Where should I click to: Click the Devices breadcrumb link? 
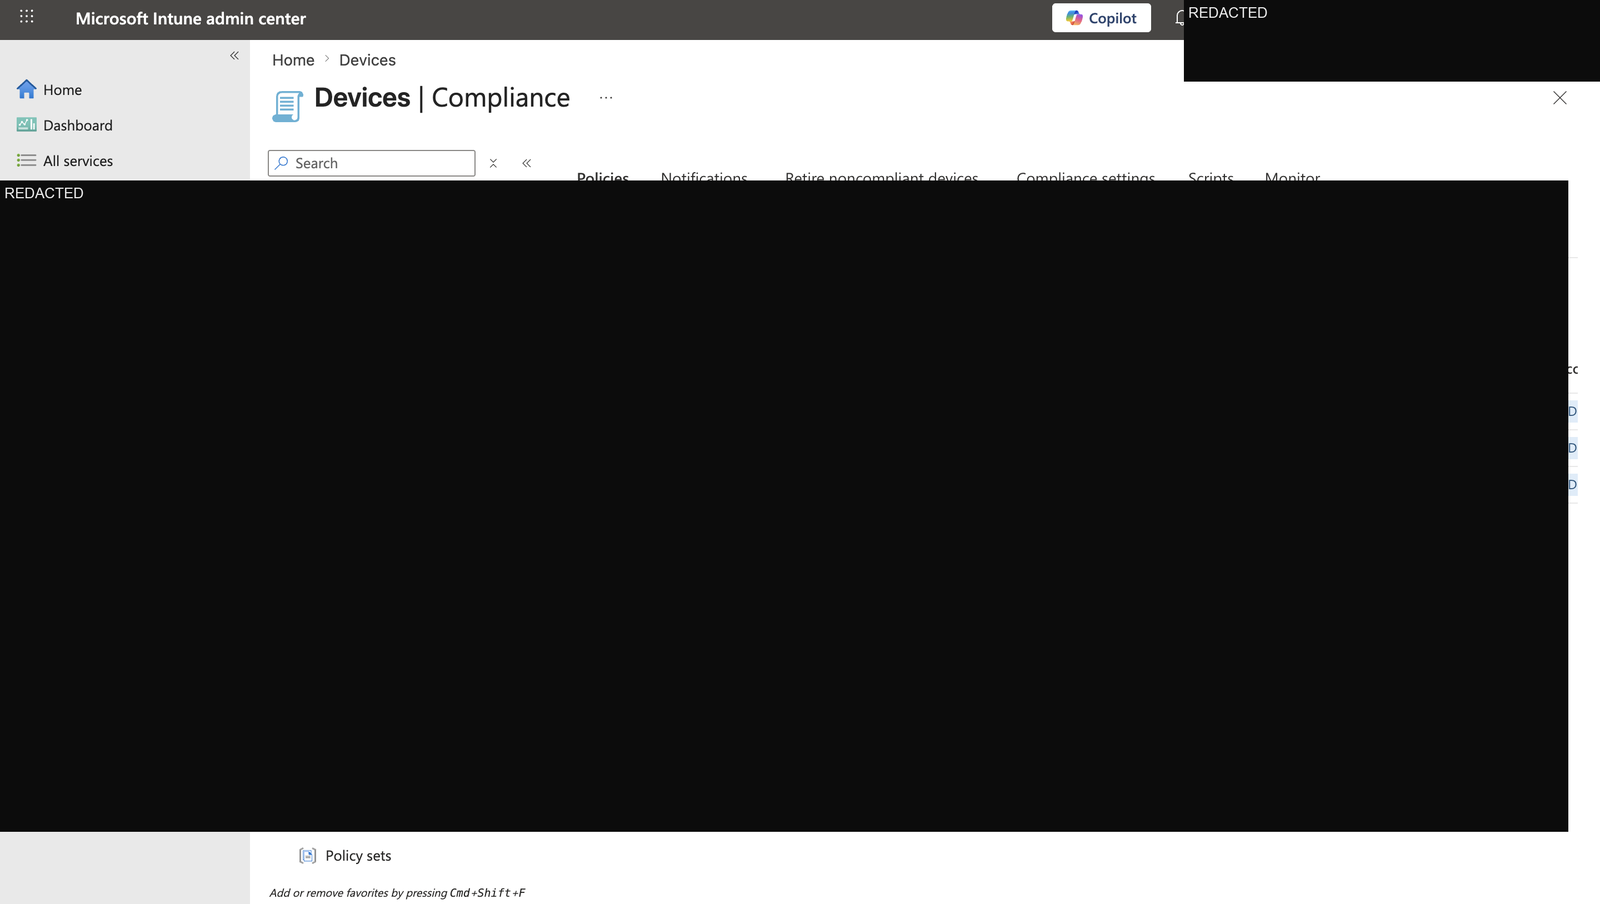[x=367, y=60]
